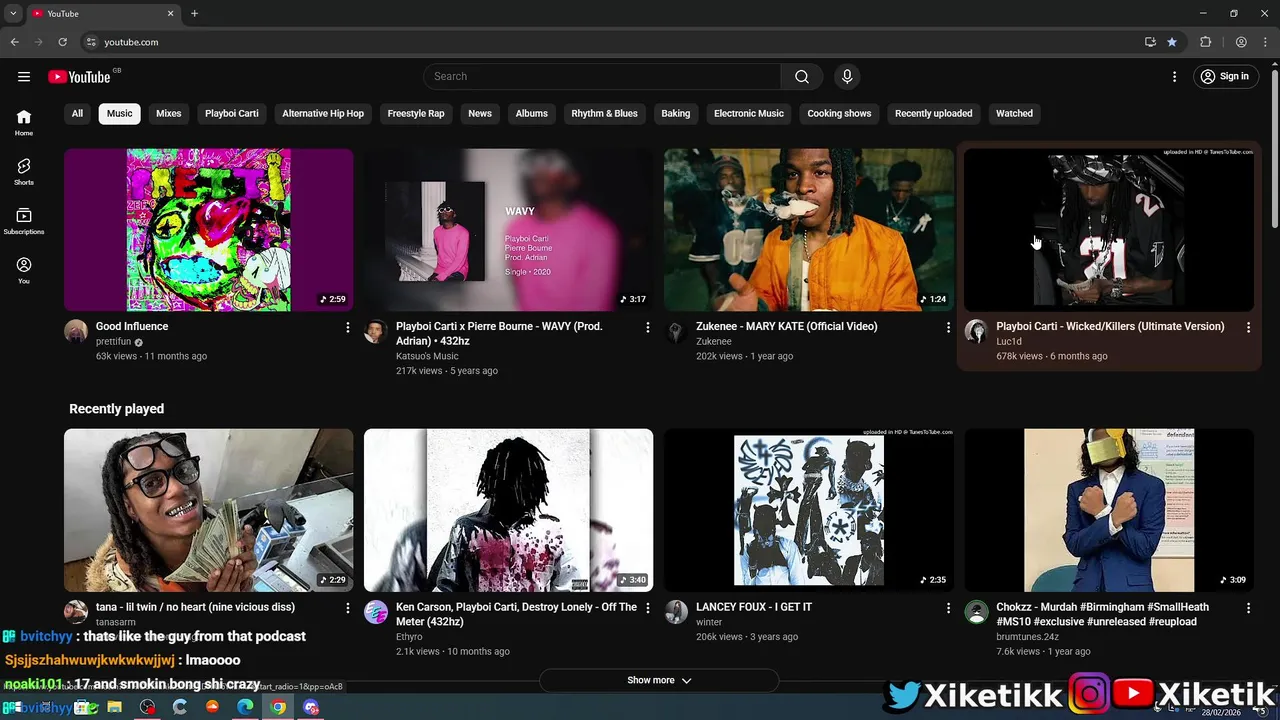Open a new browser tab
The image size is (1280, 720).
pyautogui.click(x=194, y=13)
